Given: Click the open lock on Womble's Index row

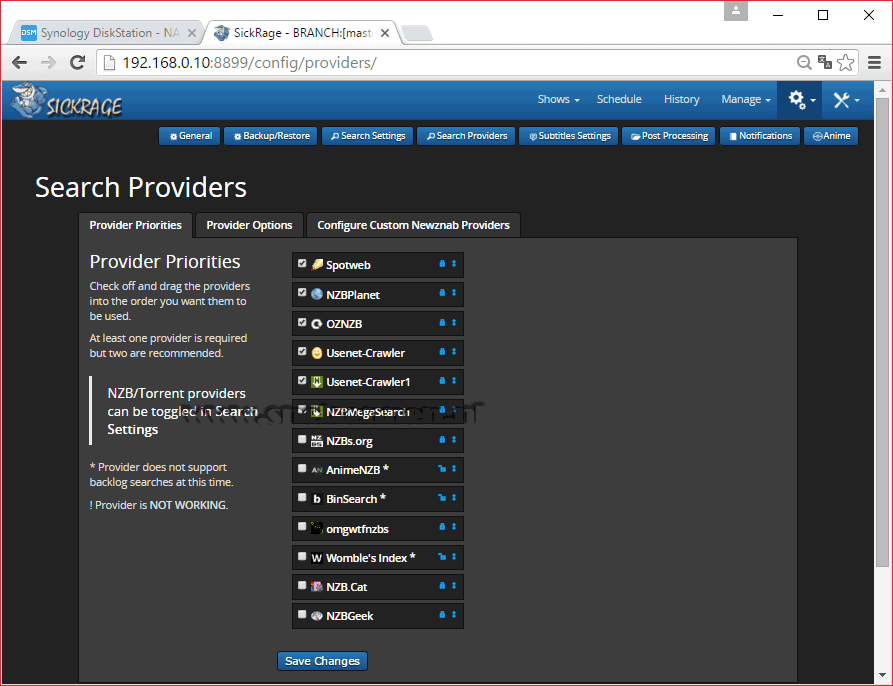Looking at the screenshot, I should pos(442,556).
